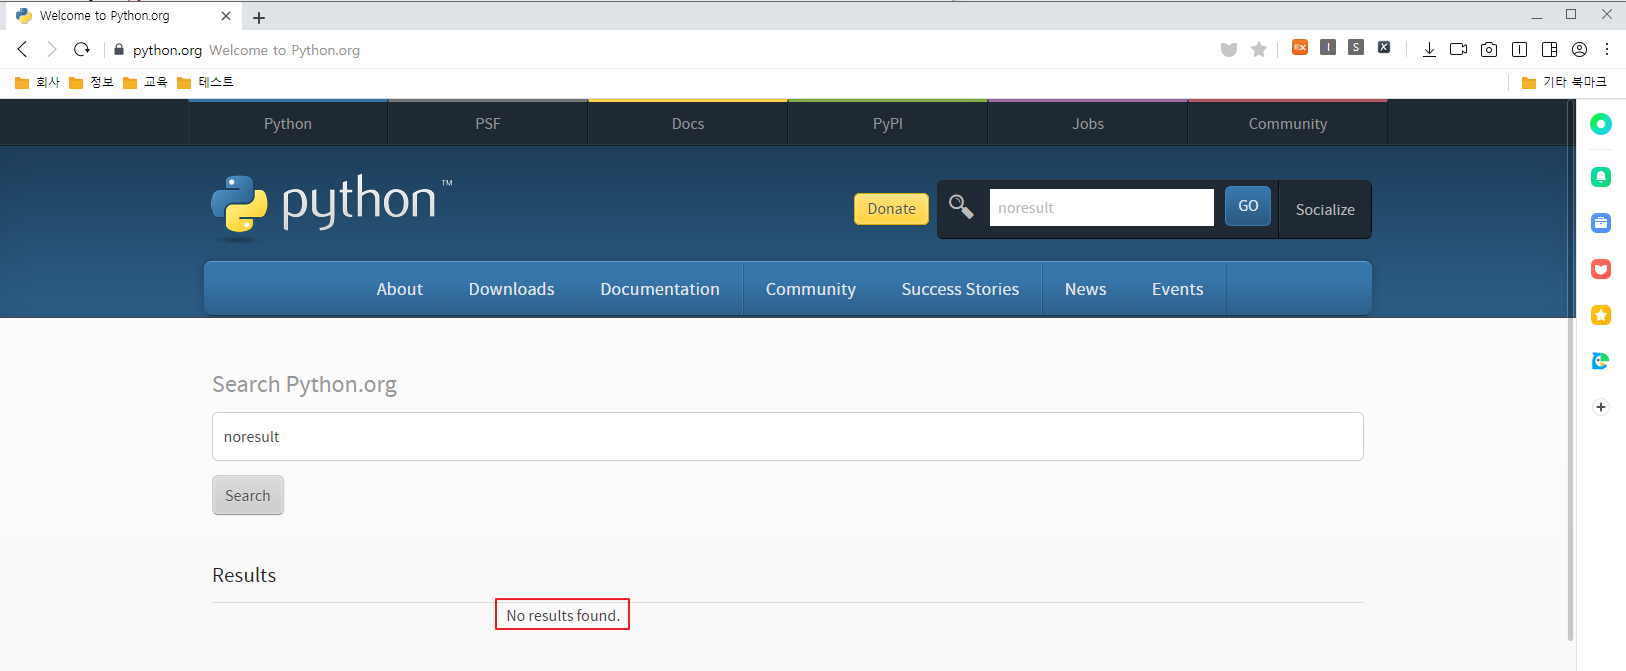Select the Python top tab
This screenshot has height=671, width=1626.
288,123
